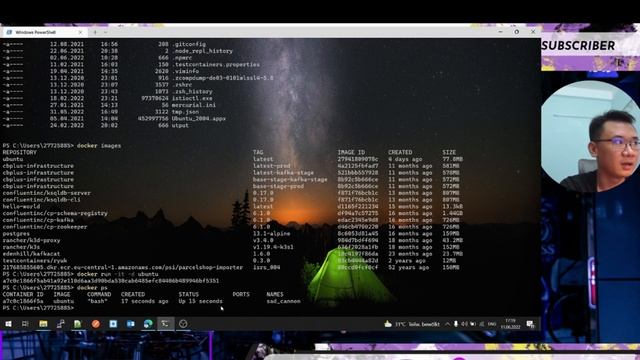The height and width of the screenshot is (360, 640).
Task: Click the 'latest-kafka-stage' tag value
Action: pyautogui.click(x=283, y=173)
